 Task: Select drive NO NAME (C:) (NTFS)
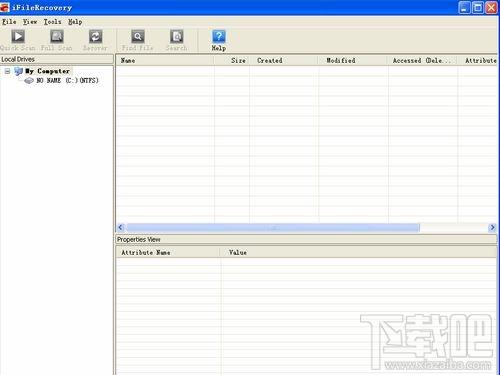point(67,80)
